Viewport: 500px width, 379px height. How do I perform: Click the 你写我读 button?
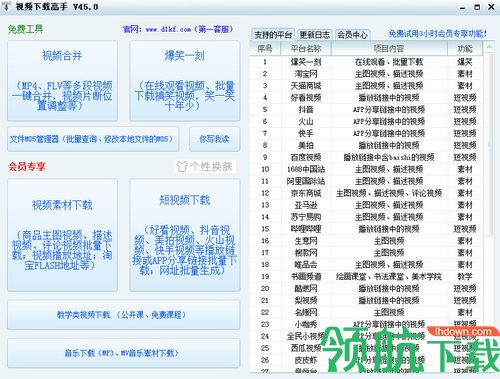(x=214, y=139)
